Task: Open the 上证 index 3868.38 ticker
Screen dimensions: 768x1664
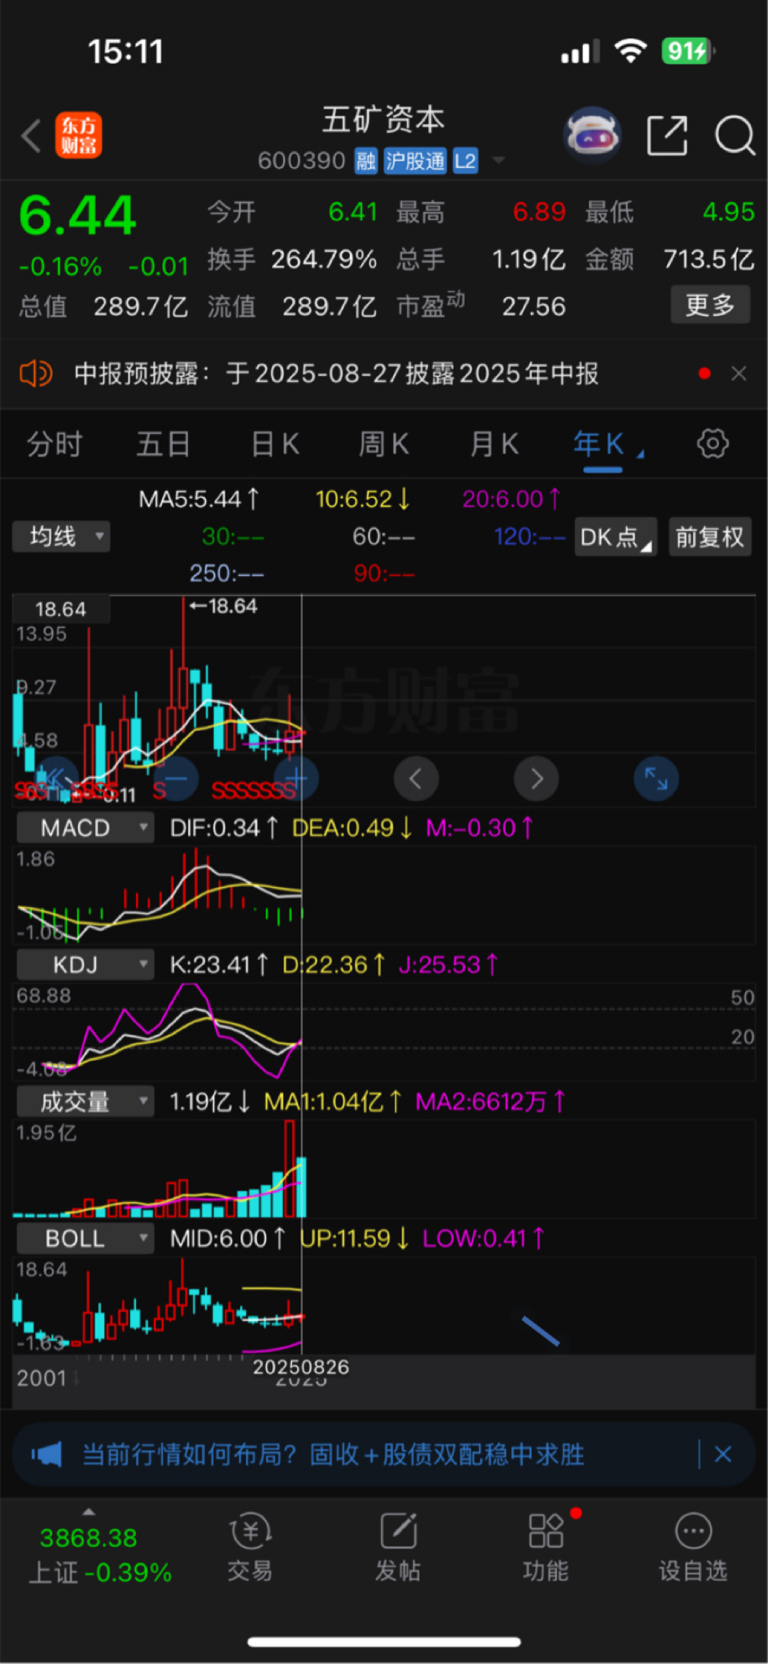Action: point(99,1554)
